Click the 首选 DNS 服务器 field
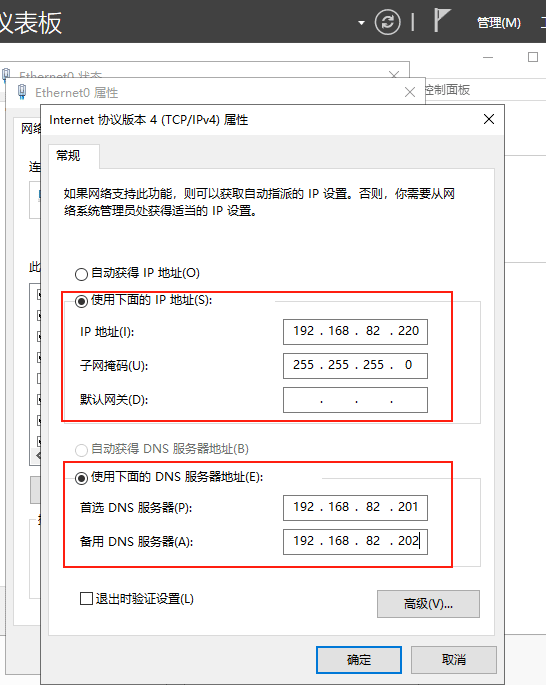The height and width of the screenshot is (685, 546). (x=355, y=508)
